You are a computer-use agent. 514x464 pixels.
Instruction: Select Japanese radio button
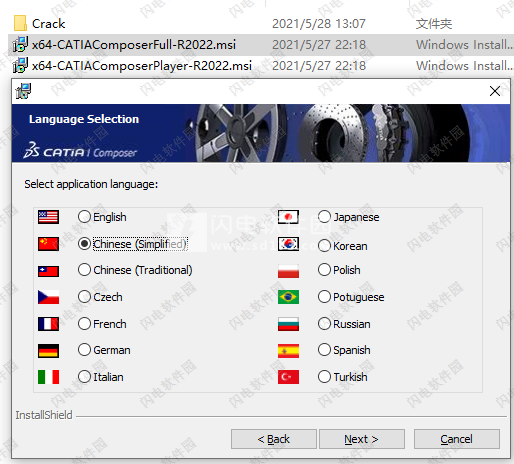pos(324,217)
